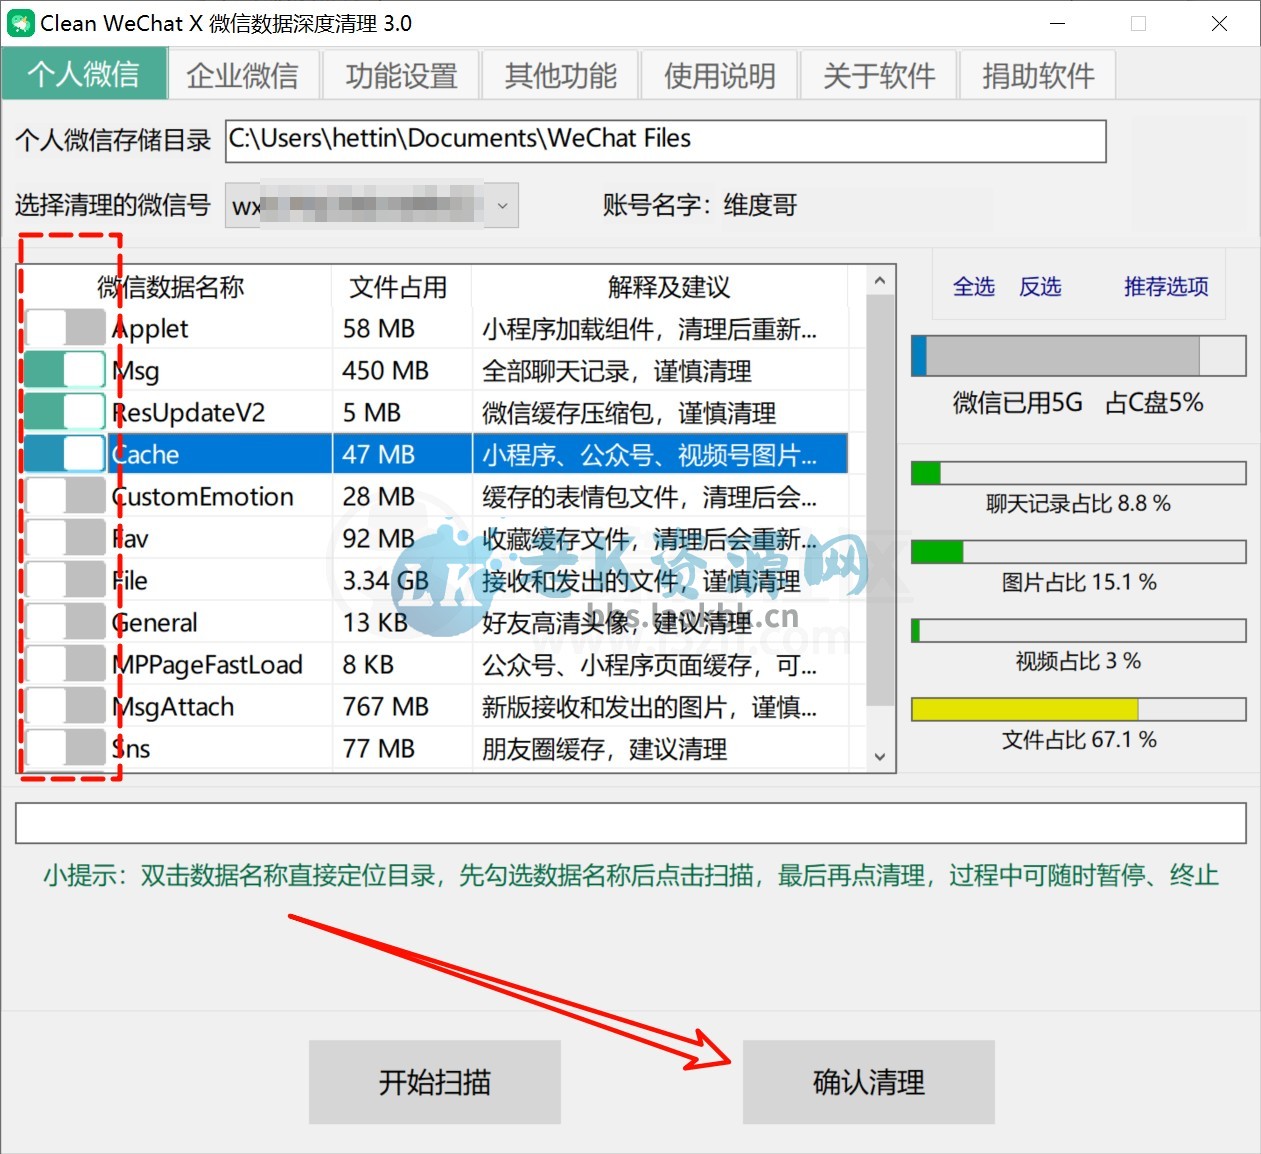
Task: Turn on the MsgAttach cleanup toggle
Action: [x=64, y=705]
